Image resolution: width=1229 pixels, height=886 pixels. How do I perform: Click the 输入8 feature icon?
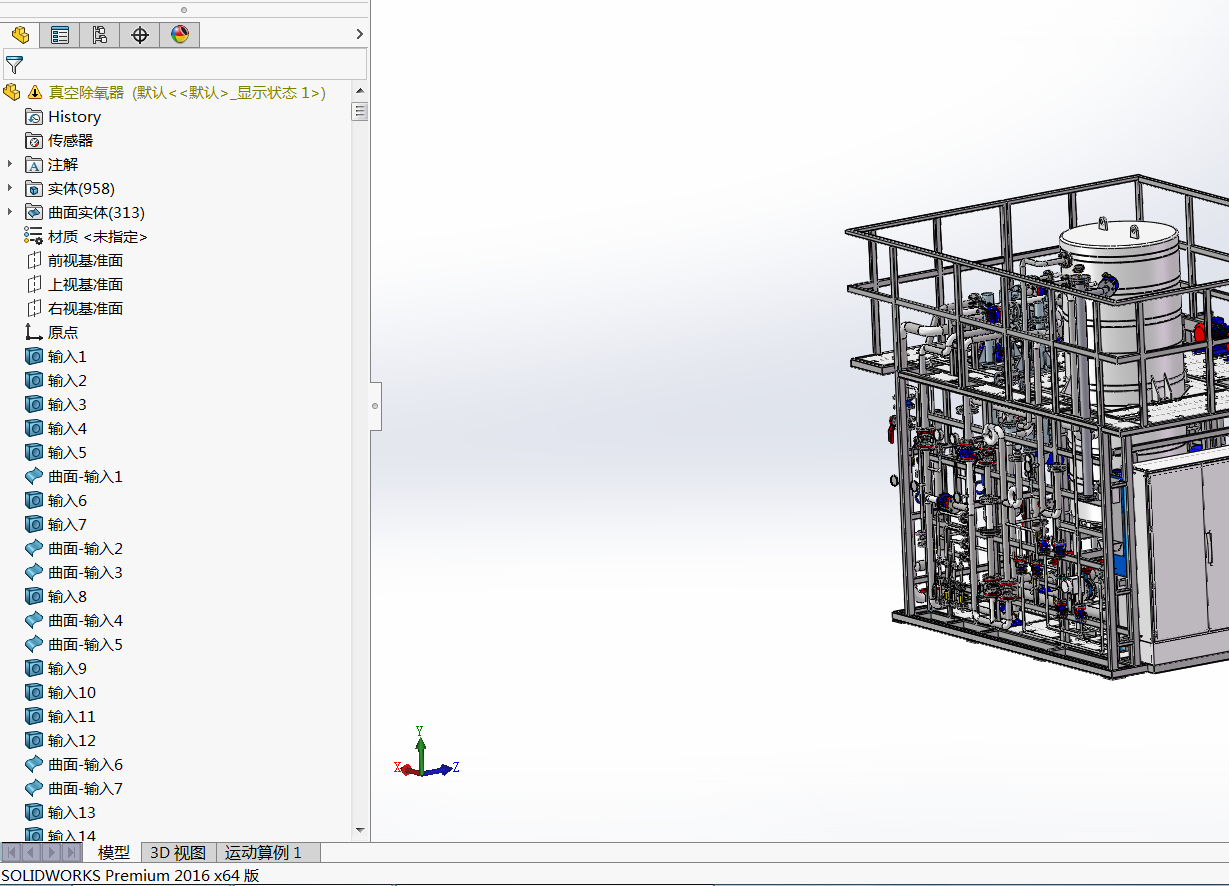click(34, 597)
